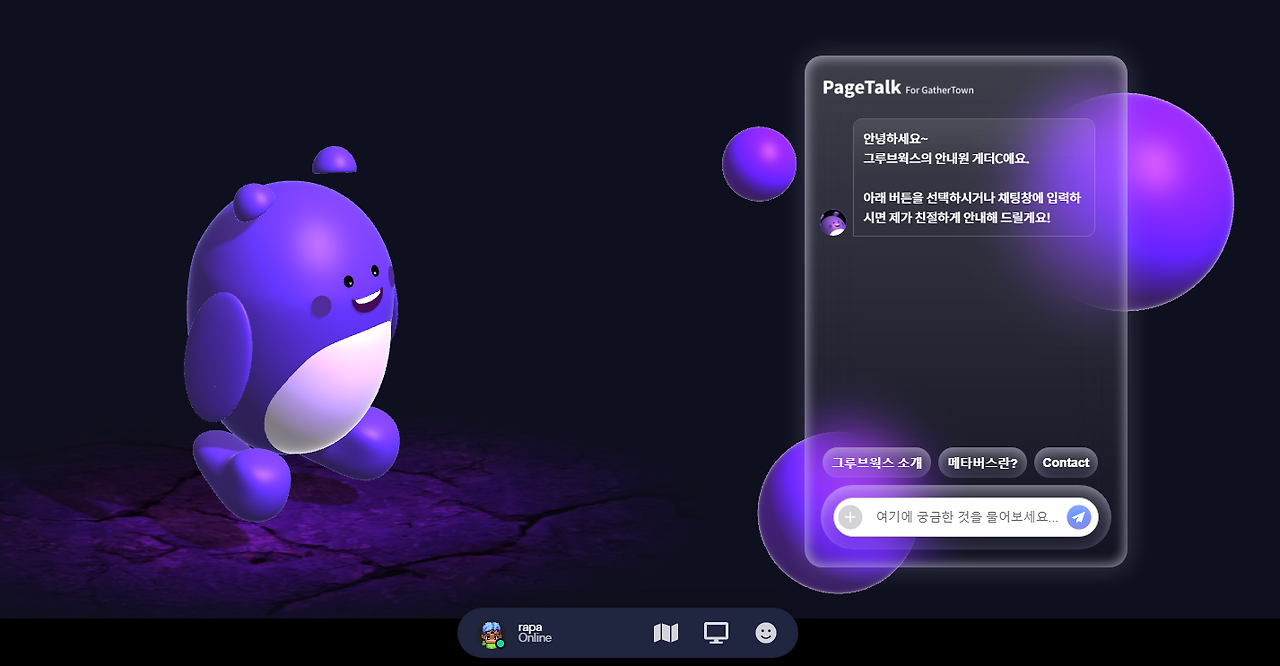Focus the 여기에 궁금한 것을 물어보세요 input field
1280x666 pixels.
point(966,517)
